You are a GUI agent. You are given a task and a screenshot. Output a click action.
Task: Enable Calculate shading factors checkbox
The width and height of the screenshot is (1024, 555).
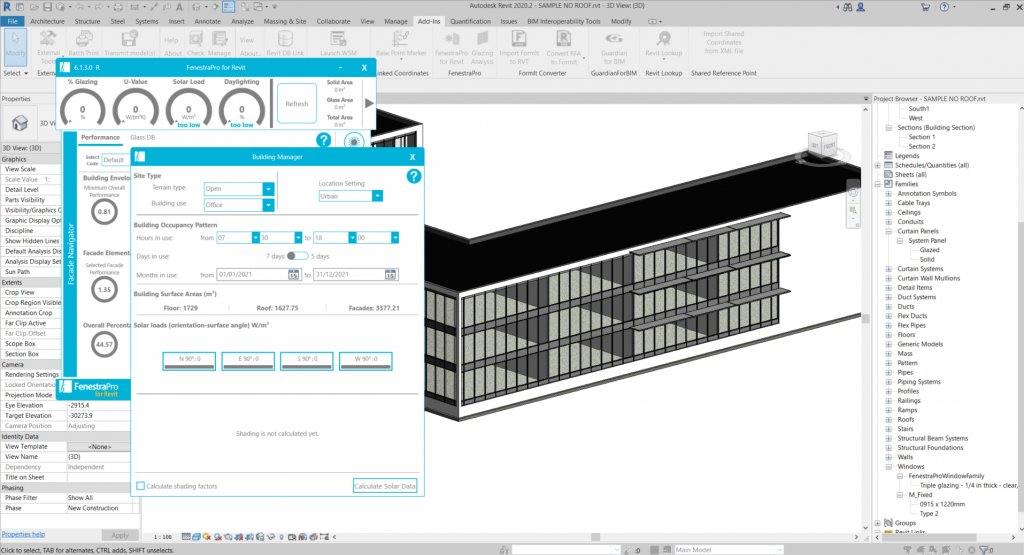[140, 486]
